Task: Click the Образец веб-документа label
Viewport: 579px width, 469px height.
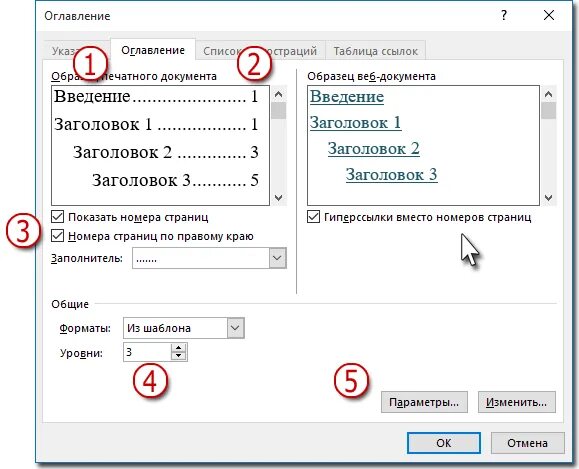Action: point(371,76)
